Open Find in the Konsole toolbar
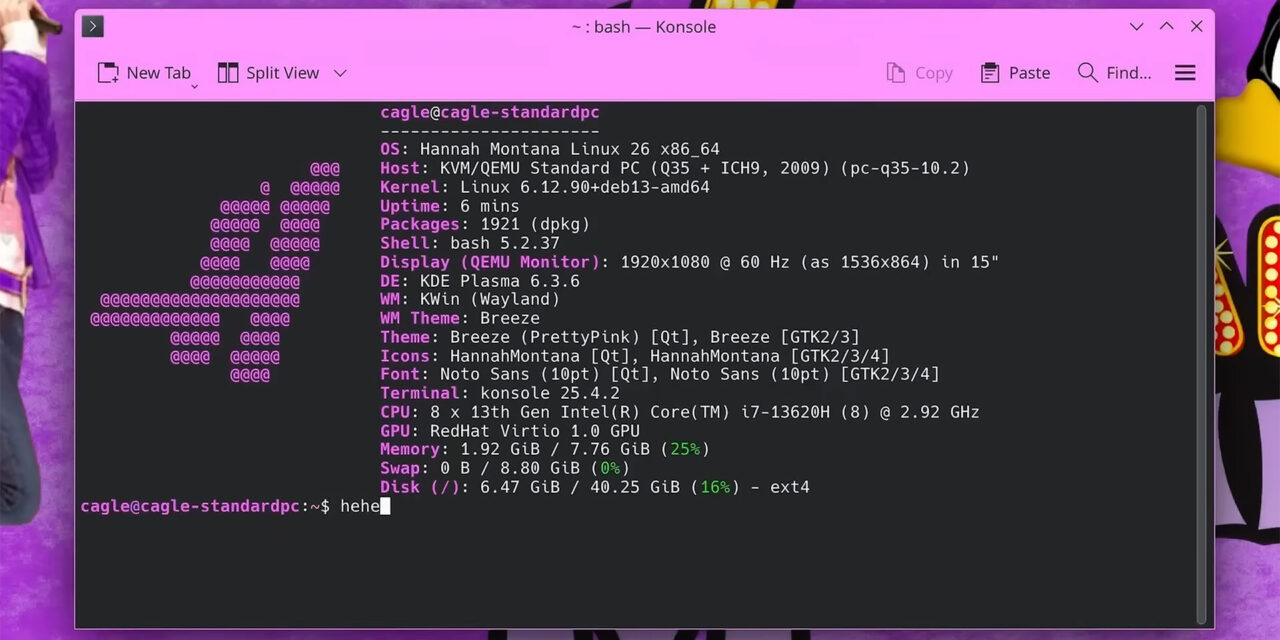Screen dimensions: 1280x640 (1114, 73)
